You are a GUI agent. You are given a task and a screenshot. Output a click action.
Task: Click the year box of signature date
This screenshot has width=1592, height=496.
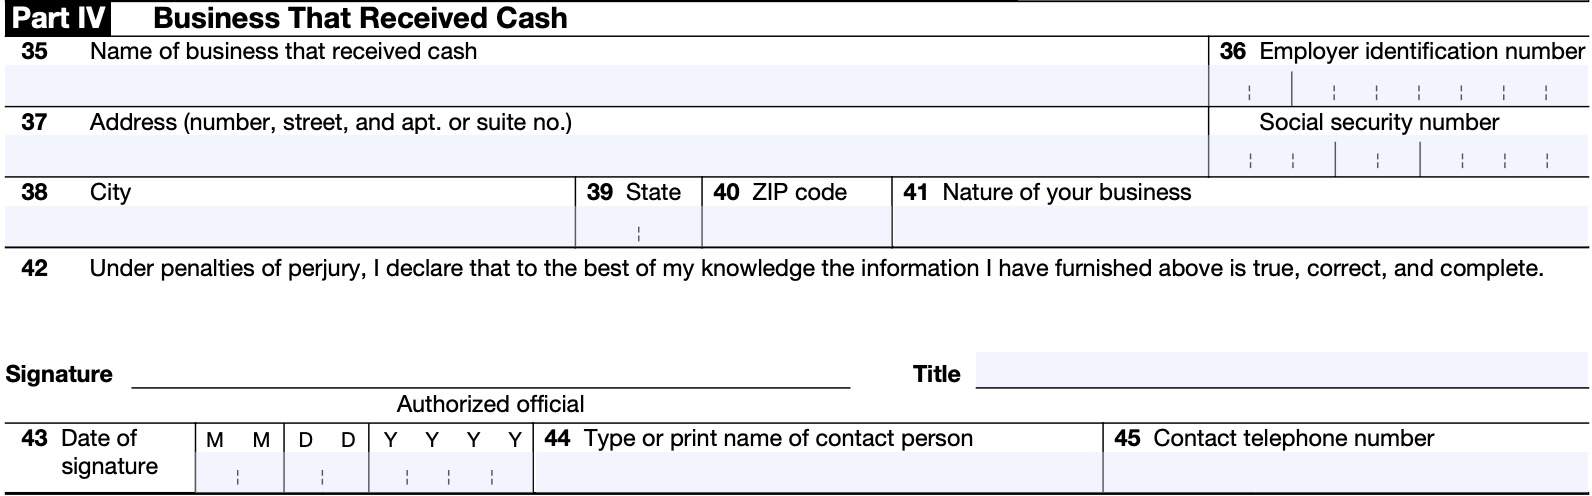[450, 472]
